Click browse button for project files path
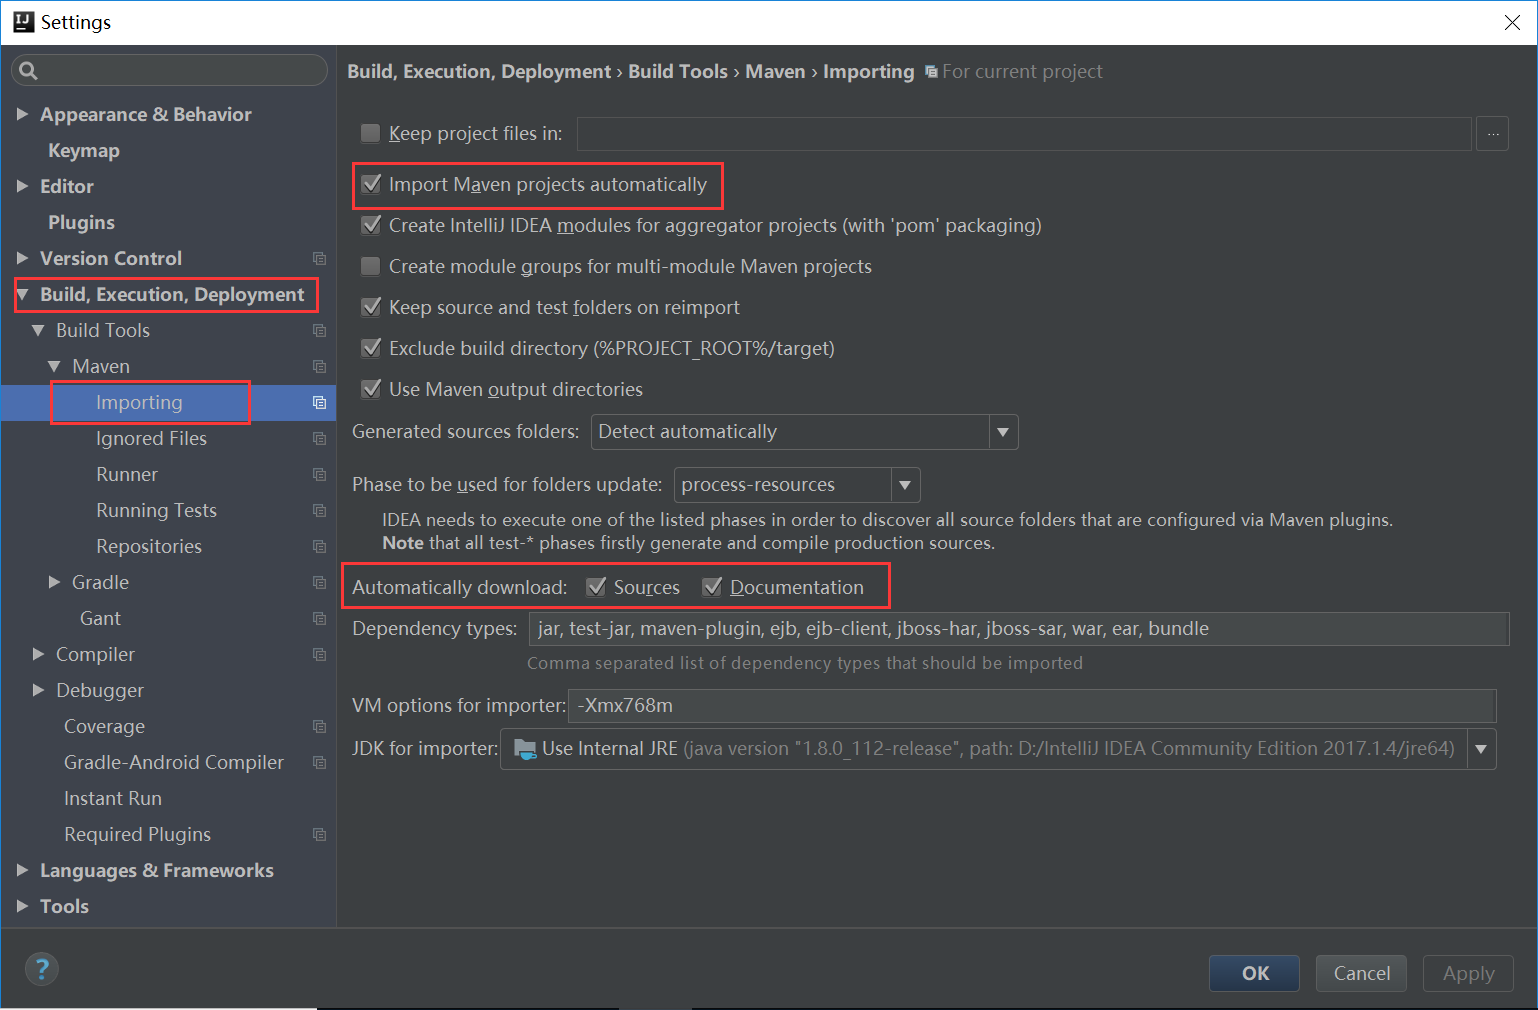Screen dimensions: 1538x1010 [1493, 133]
